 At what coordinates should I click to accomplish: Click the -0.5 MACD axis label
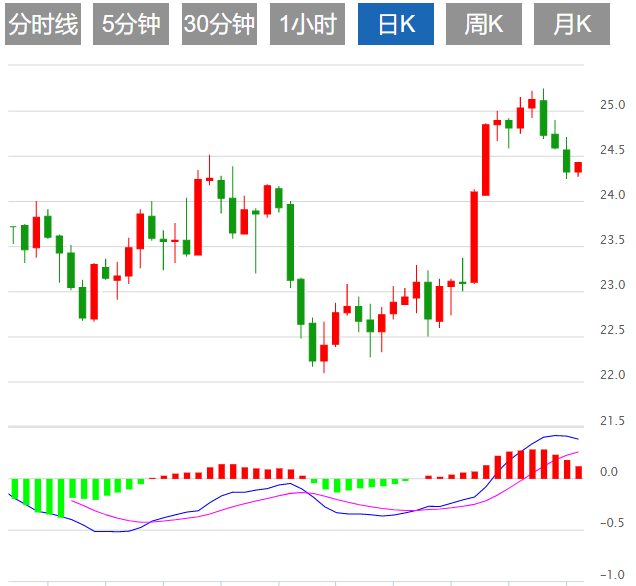coord(610,523)
